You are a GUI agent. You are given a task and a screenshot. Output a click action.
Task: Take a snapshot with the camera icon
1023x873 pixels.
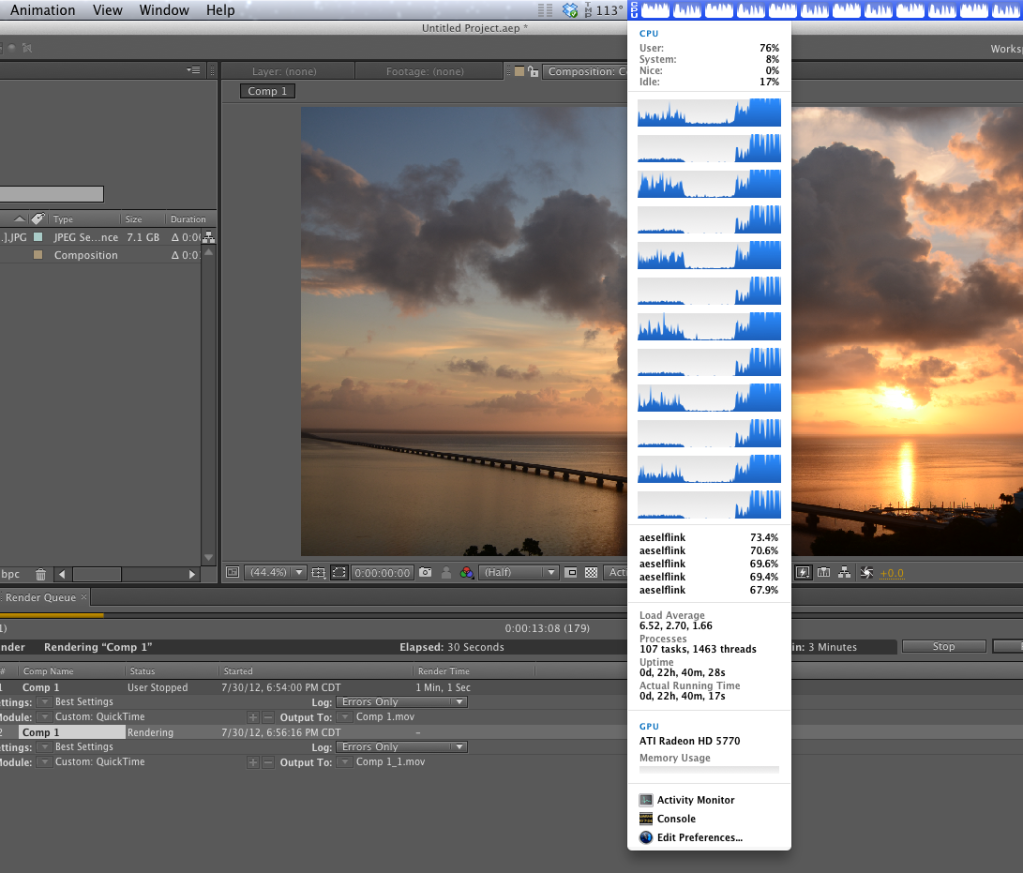425,573
